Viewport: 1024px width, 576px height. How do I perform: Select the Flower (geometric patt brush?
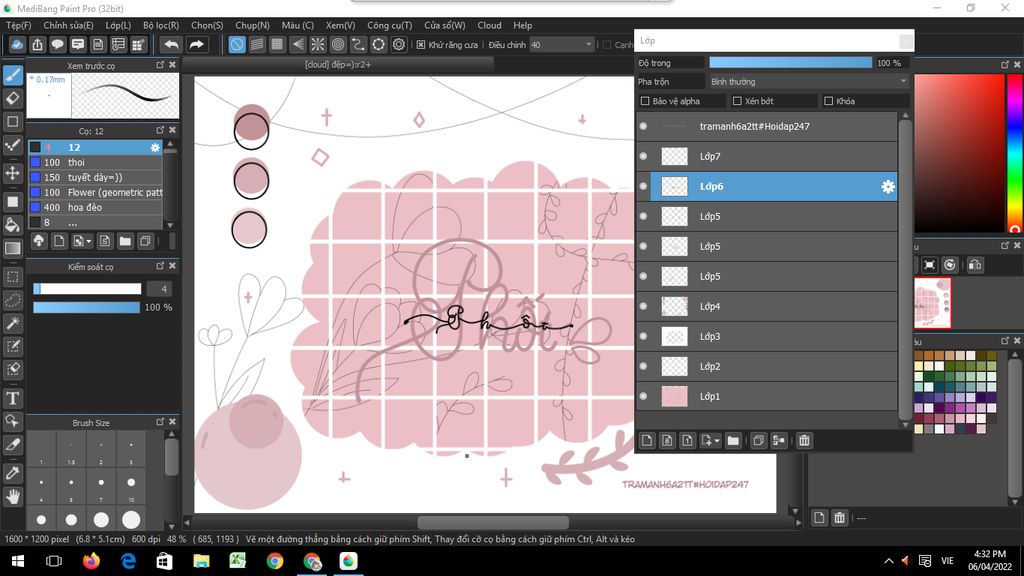[95, 193]
